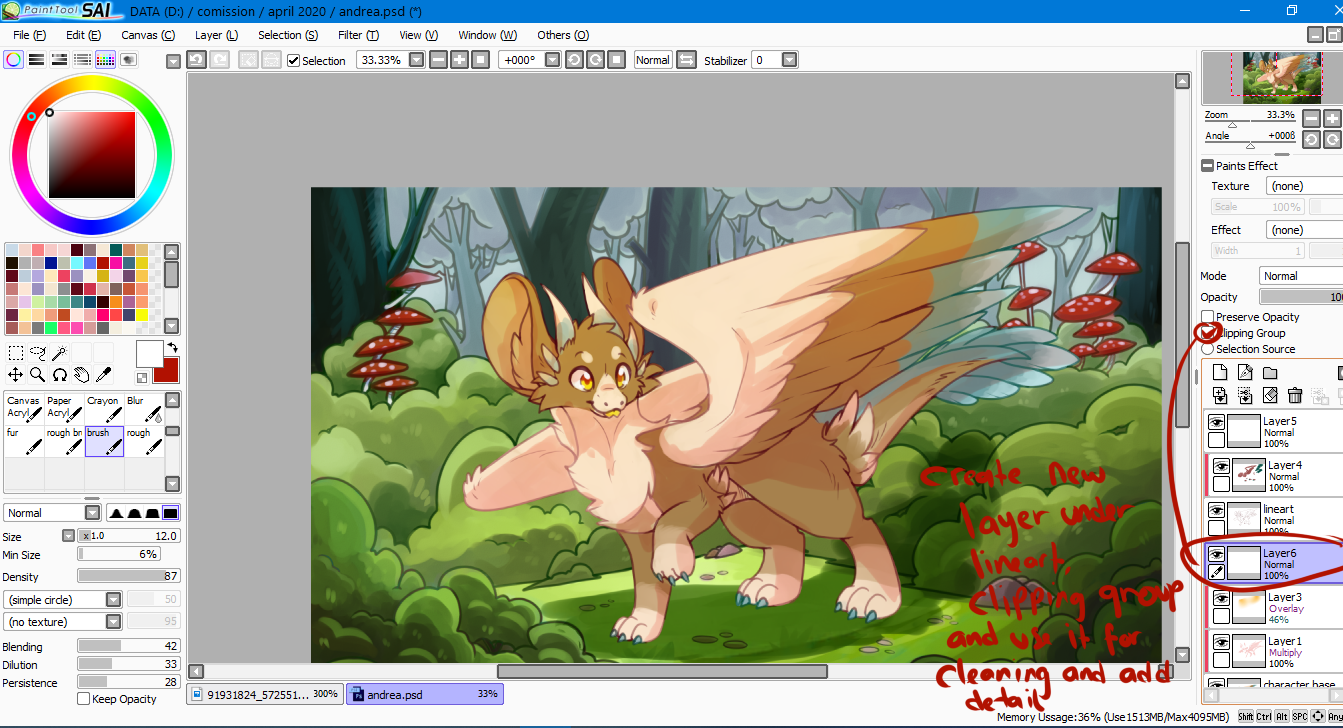Toggle the RGB slider panel icon
The height and width of the screenshot is (728, 1343).
(x=36, y=60)
